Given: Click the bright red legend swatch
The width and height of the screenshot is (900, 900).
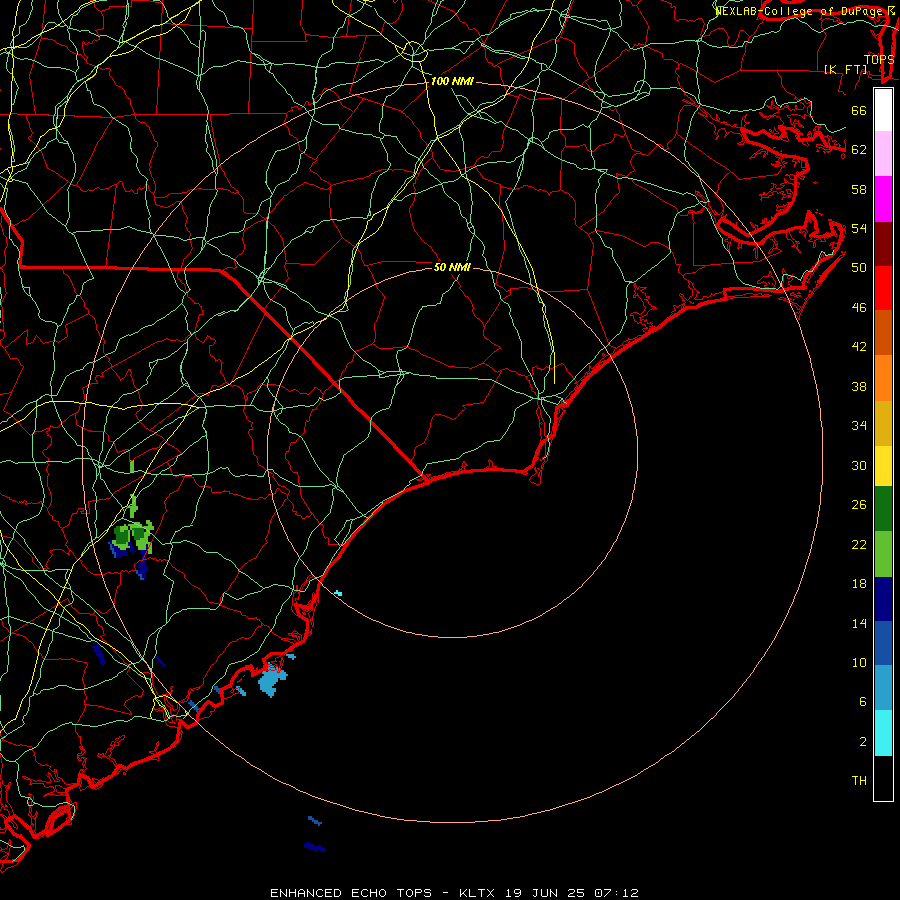Looking at the screenshot, I should click(x=883, y=288).
